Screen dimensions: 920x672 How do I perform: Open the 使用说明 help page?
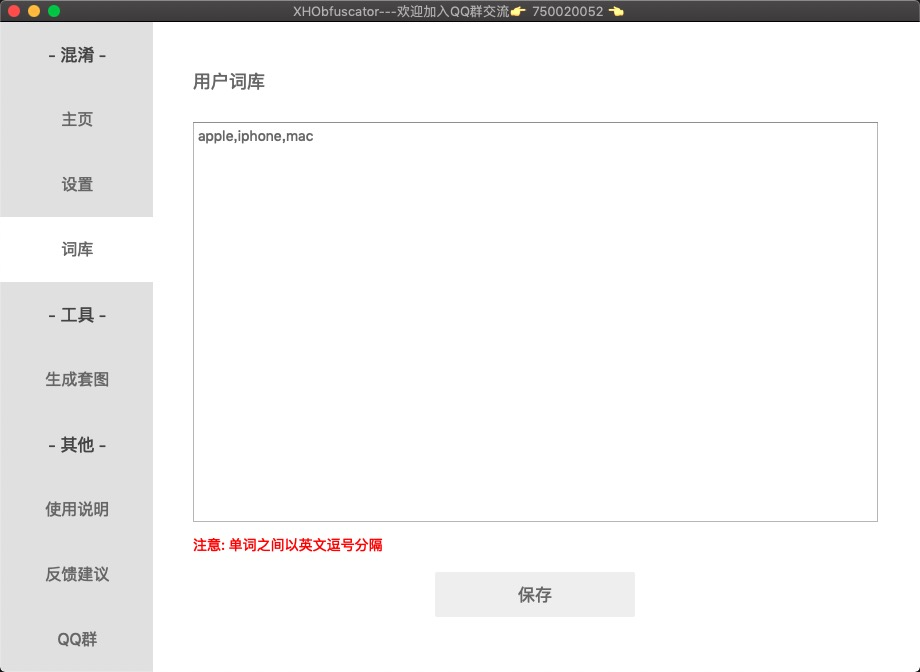[x=78, y=509]
